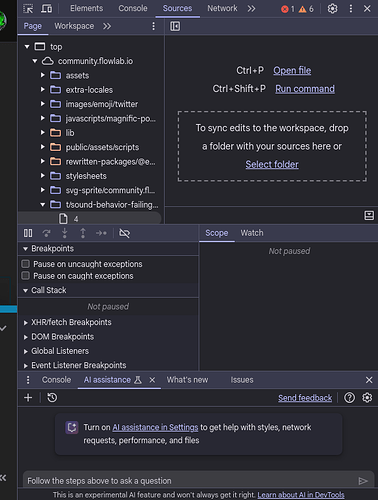Click the Send feedback link

[x=305, y=398]
